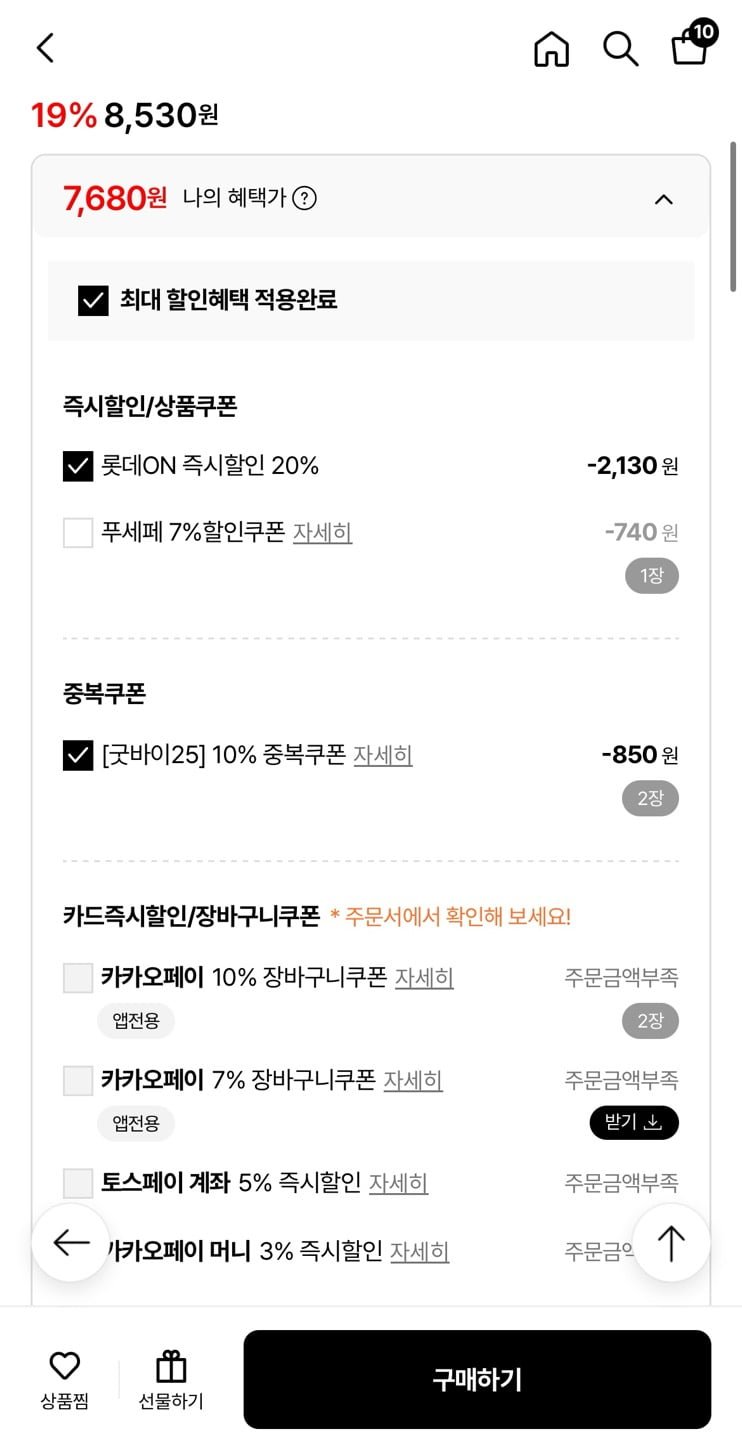The image size is (742, 1440).
Task: Download the 카카오페이 7% coupon via 받기
Action: [634, 1123]
